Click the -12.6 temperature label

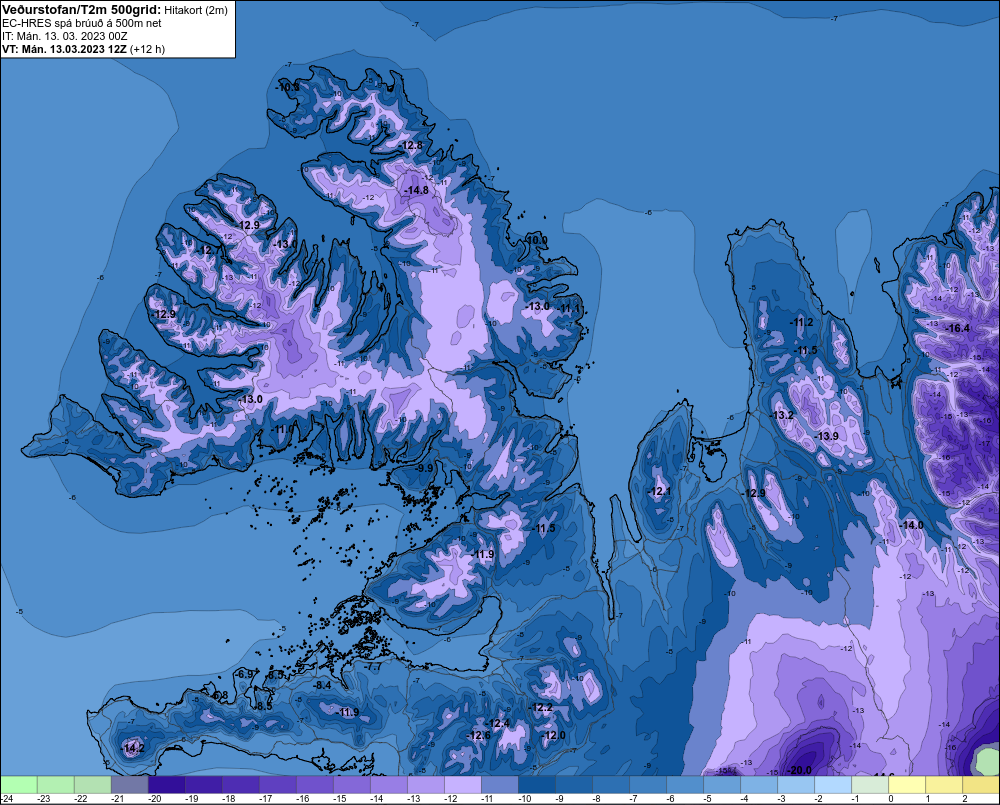[478, 735]
